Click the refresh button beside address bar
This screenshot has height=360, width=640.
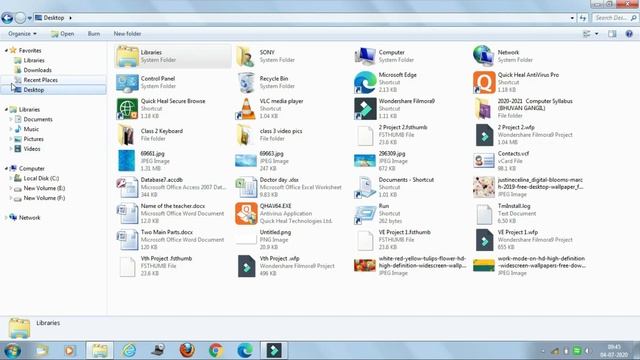582,18
